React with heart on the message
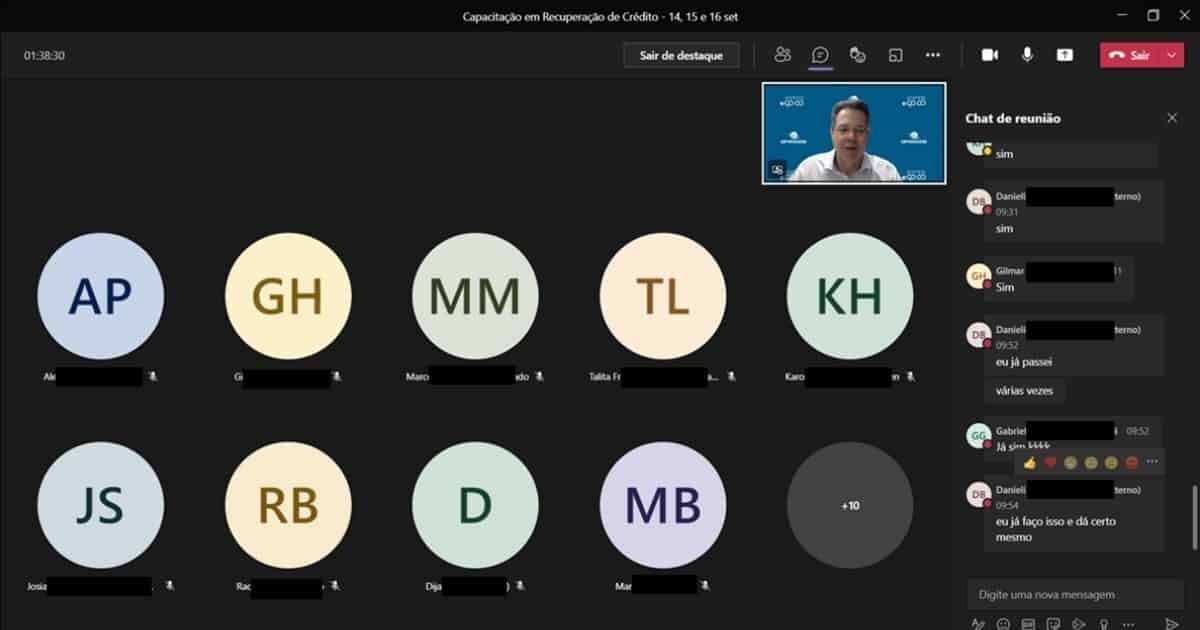Image resolution: width=1200 pixels, height=630 pixels. (1050, 462)
